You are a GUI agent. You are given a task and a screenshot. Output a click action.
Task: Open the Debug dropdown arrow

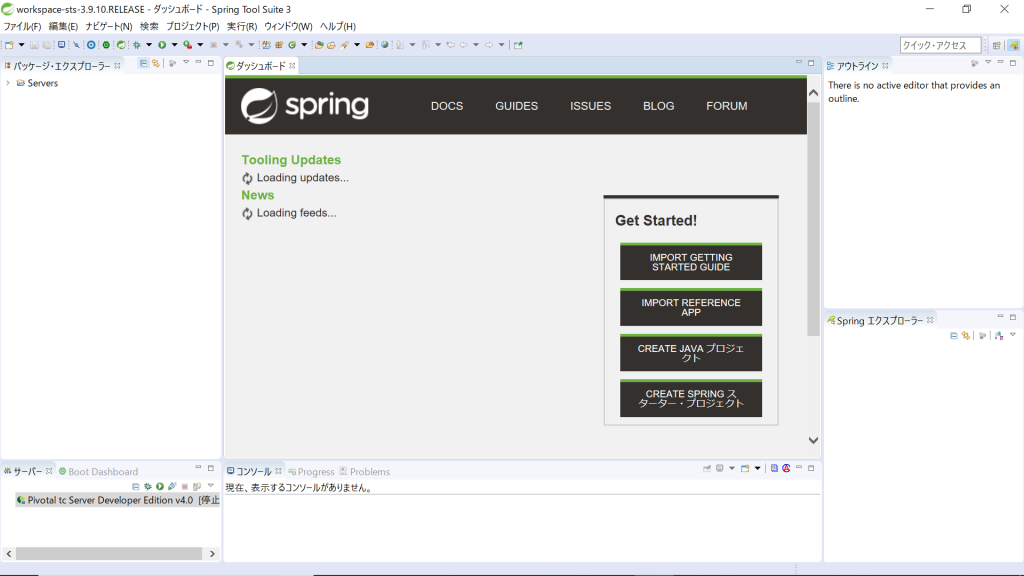pyautogui.click(x=149, y=45)
